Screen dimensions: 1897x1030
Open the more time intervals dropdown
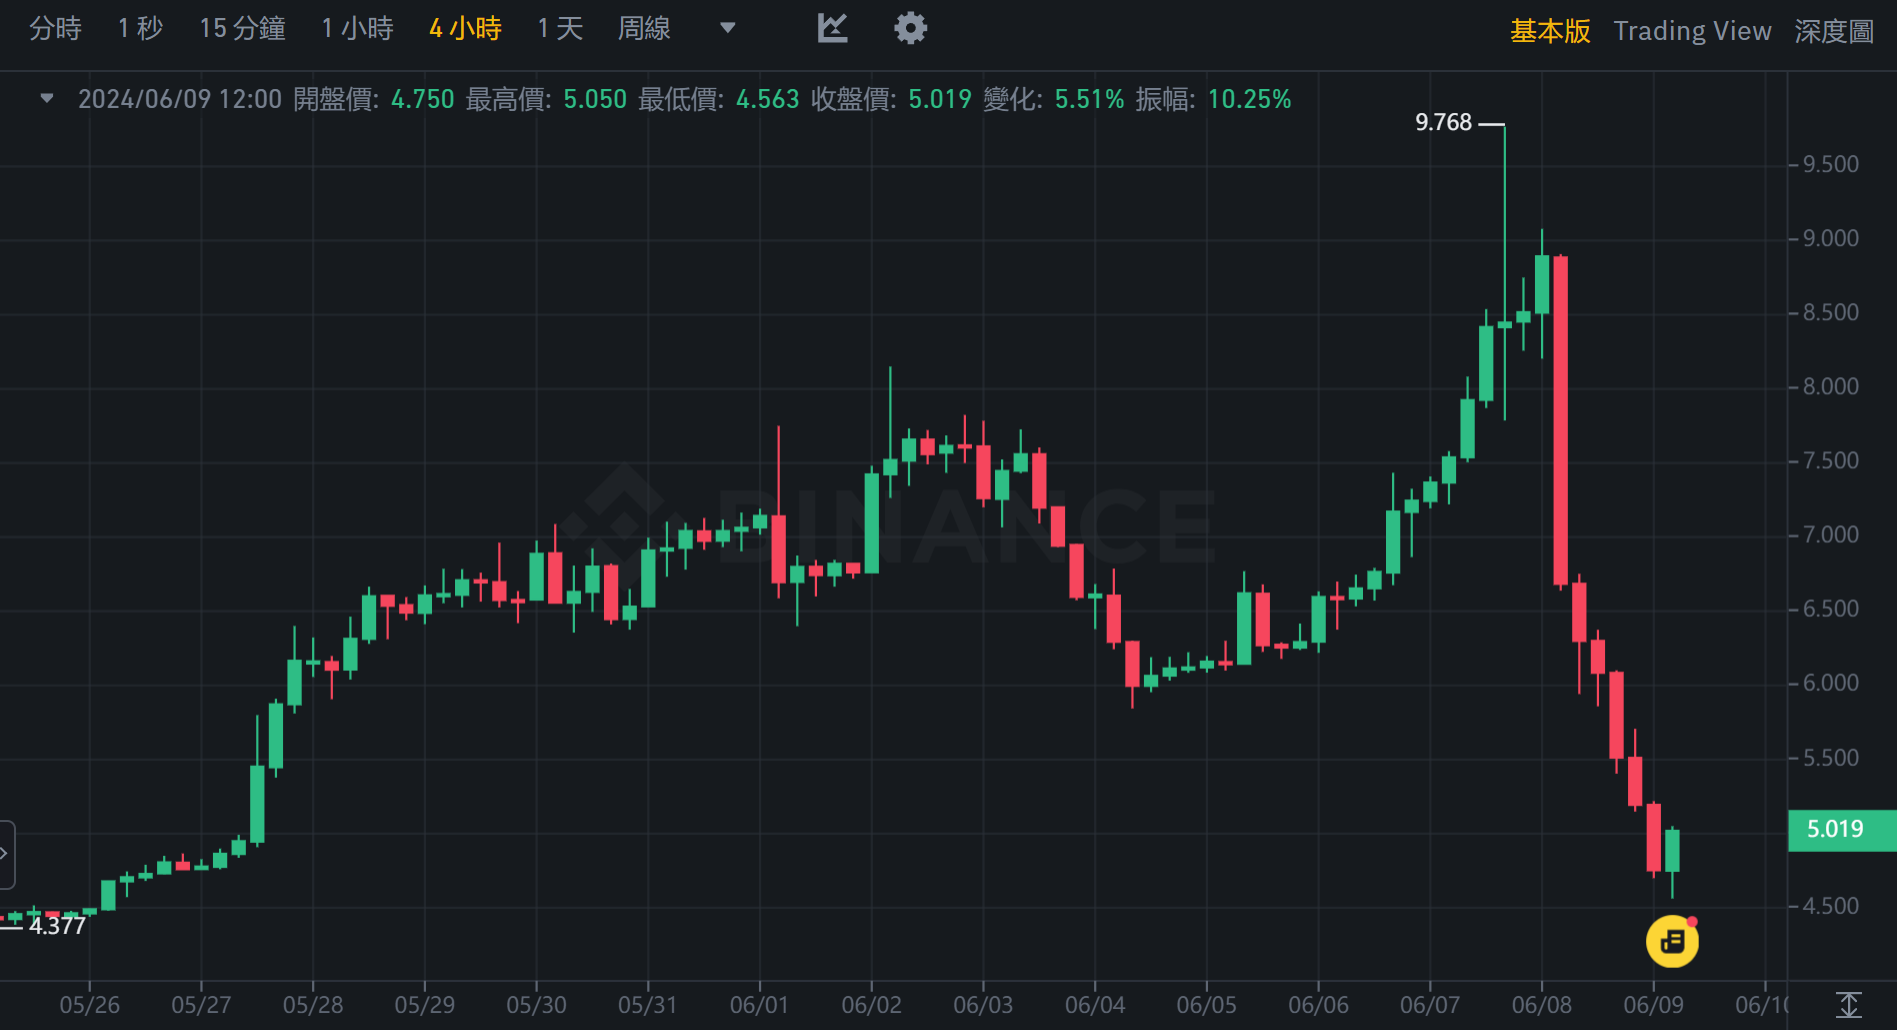[728, 28]
